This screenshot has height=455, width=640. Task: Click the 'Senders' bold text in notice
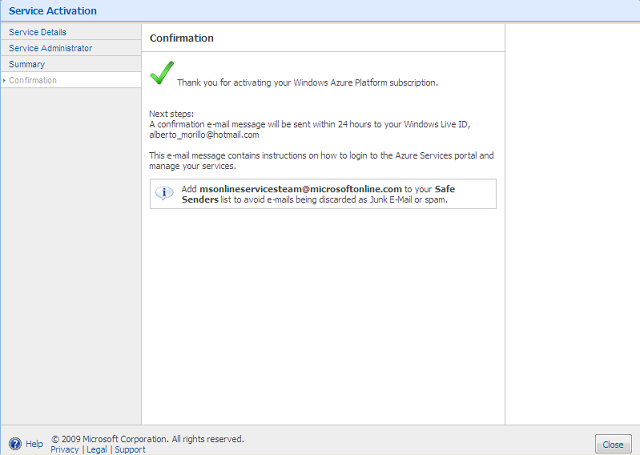(x=200, y=200)
